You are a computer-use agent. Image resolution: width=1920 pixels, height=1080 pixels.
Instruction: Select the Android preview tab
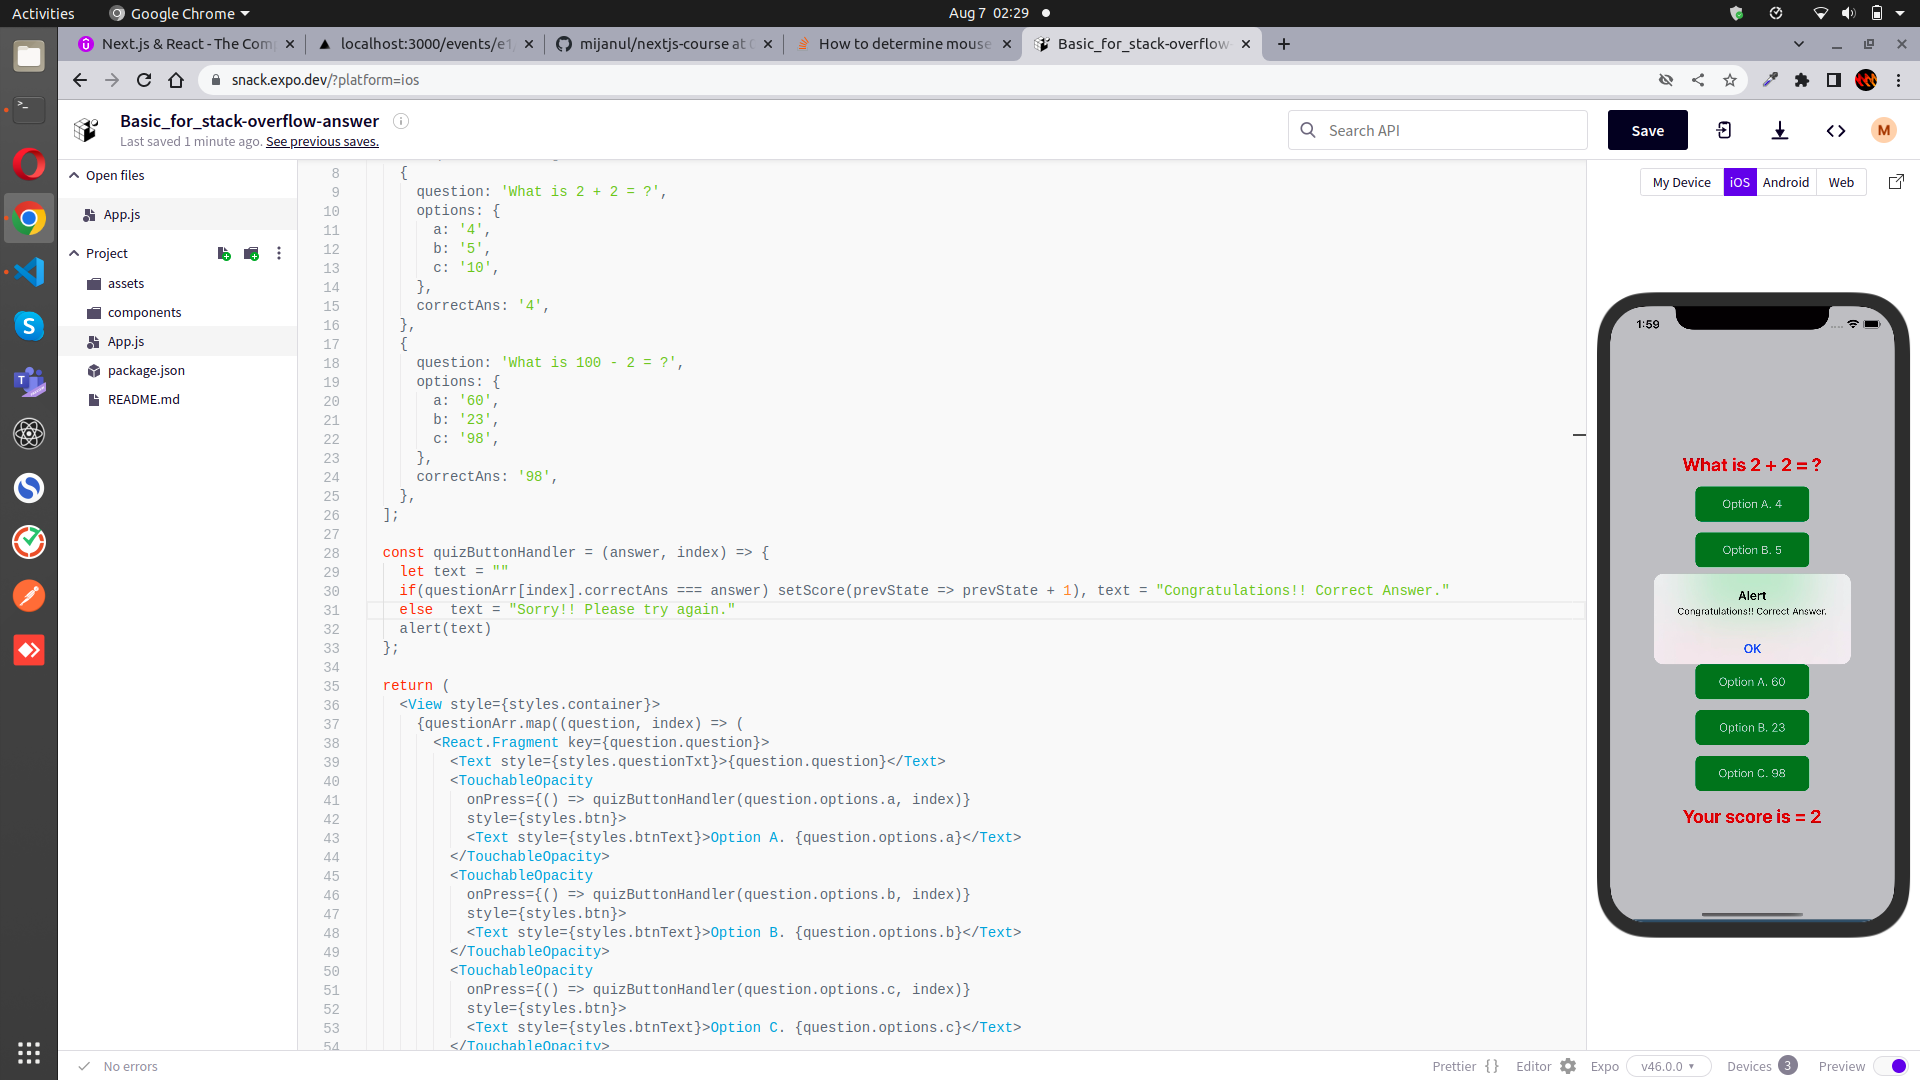1786,182
